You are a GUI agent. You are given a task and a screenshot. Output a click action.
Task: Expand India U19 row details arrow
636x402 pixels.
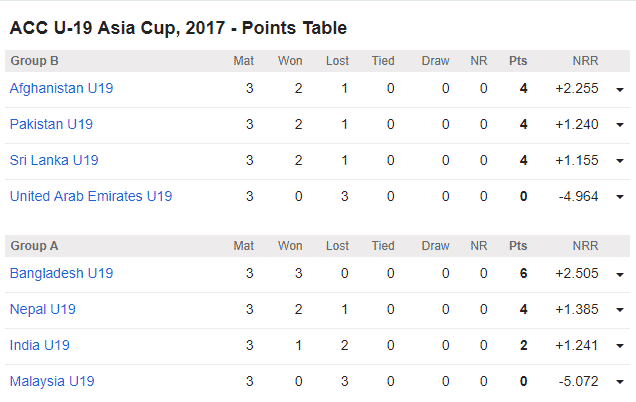620,346
